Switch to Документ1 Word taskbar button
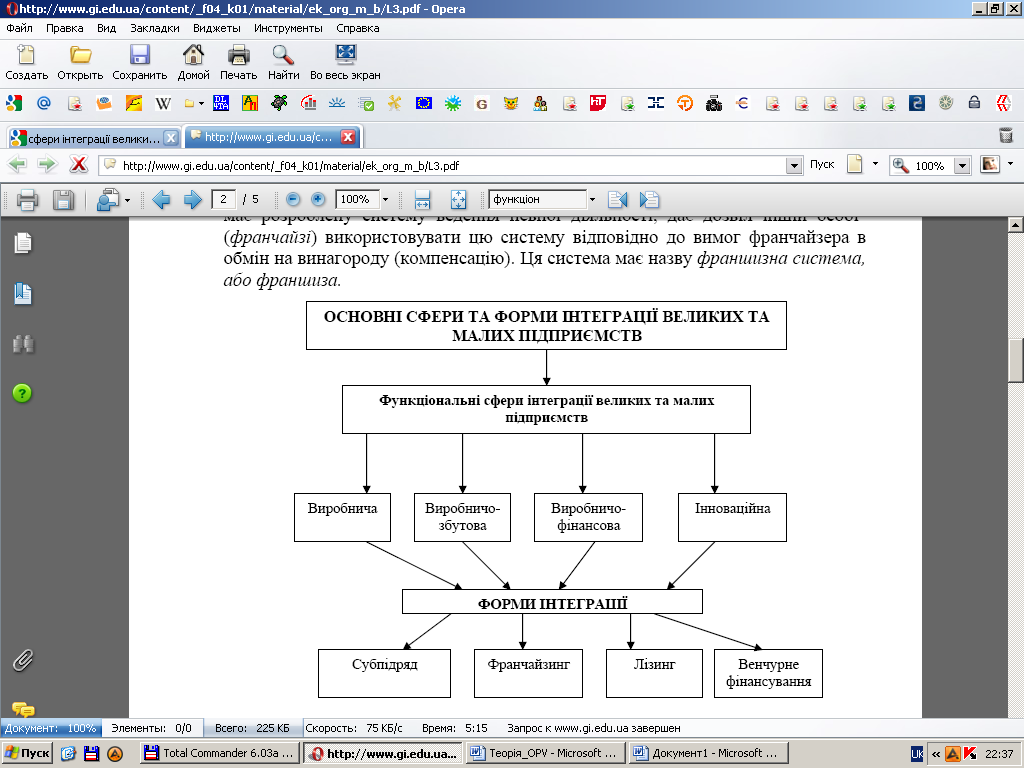Viewport: 1024px width, 768px height. tap(709, 753)
